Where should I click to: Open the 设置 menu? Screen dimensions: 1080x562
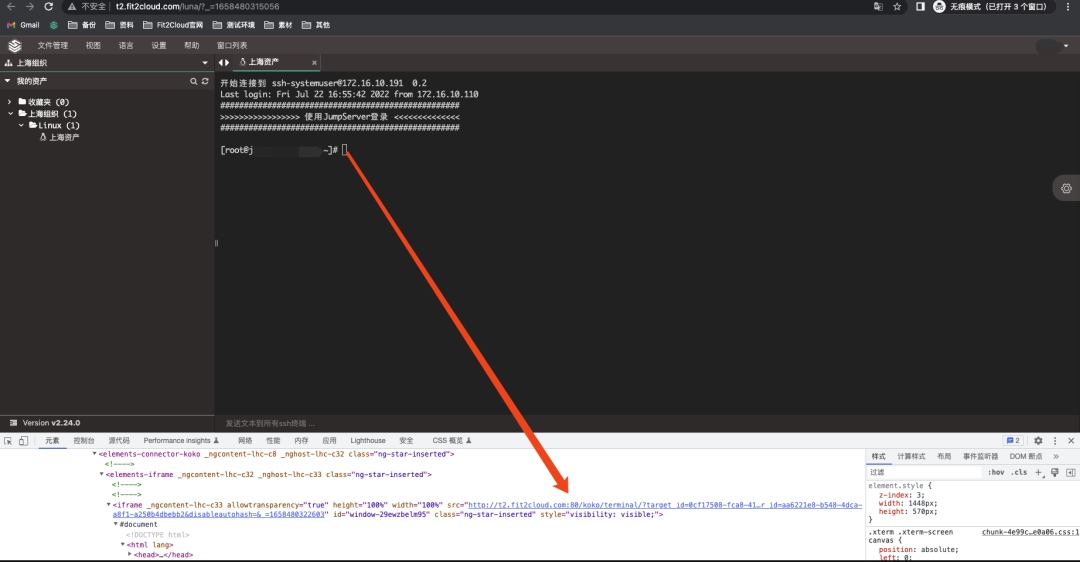point(159,45)
